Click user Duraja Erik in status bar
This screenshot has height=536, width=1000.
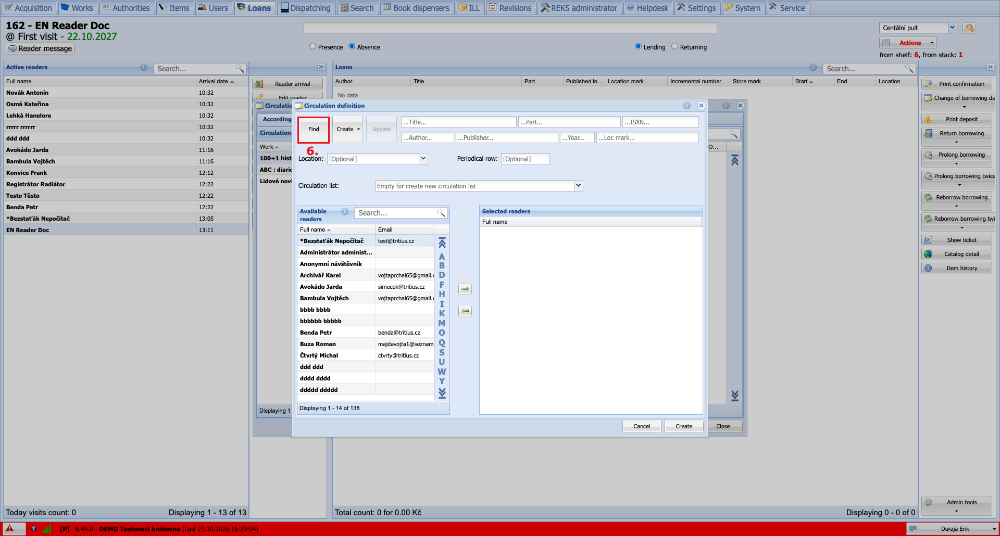(x=952, y=528)
